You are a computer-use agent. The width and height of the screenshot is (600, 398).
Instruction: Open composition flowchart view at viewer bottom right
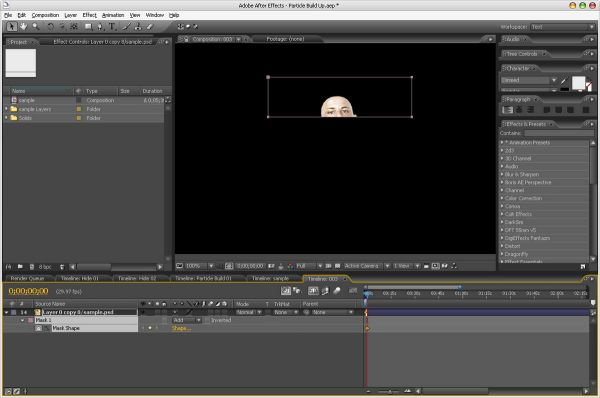tap(454, 266)
